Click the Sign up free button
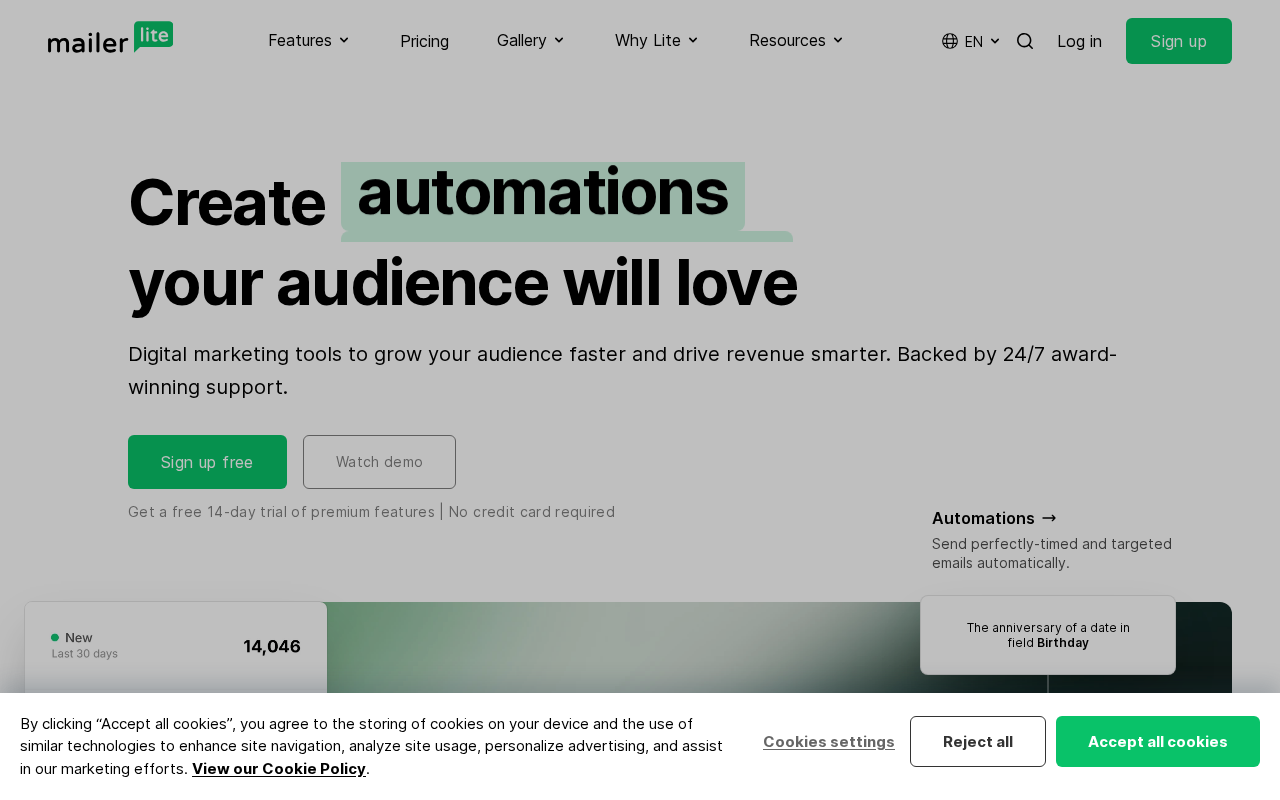The width and height of the screenshot is (1280, 800). click(207, 462)
